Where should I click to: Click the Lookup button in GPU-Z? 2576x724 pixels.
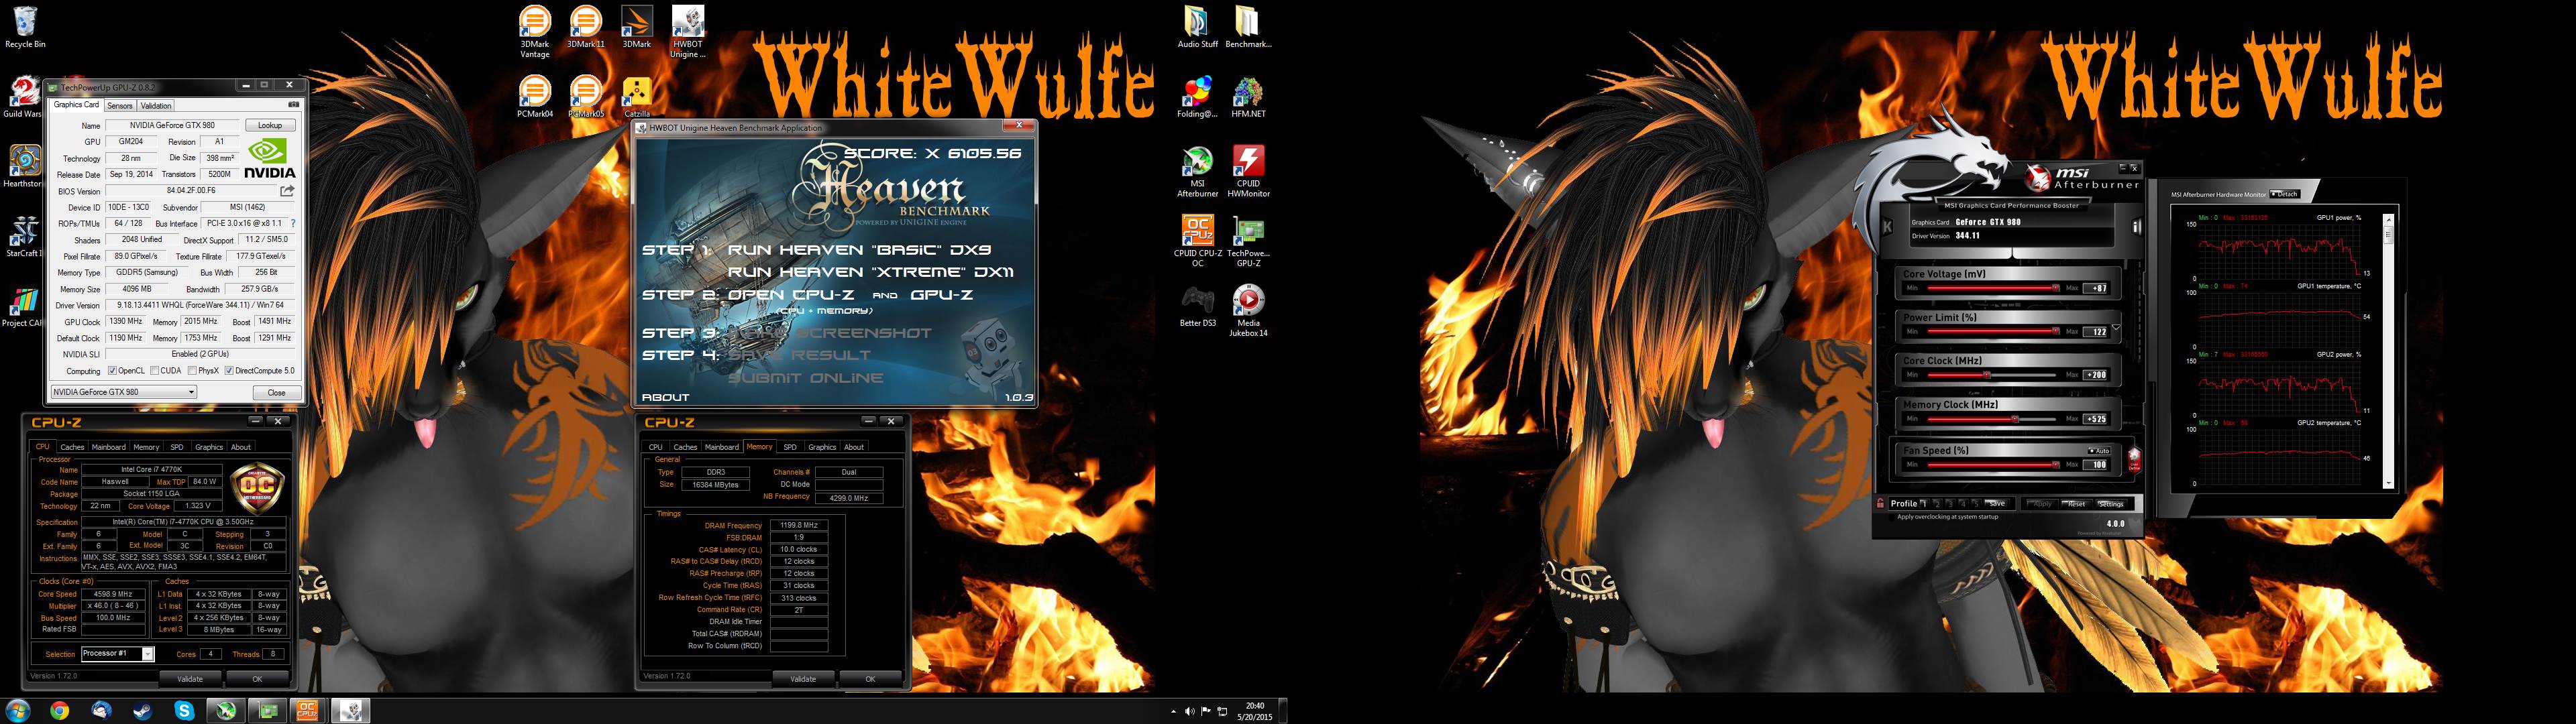(x=270, y=125)
